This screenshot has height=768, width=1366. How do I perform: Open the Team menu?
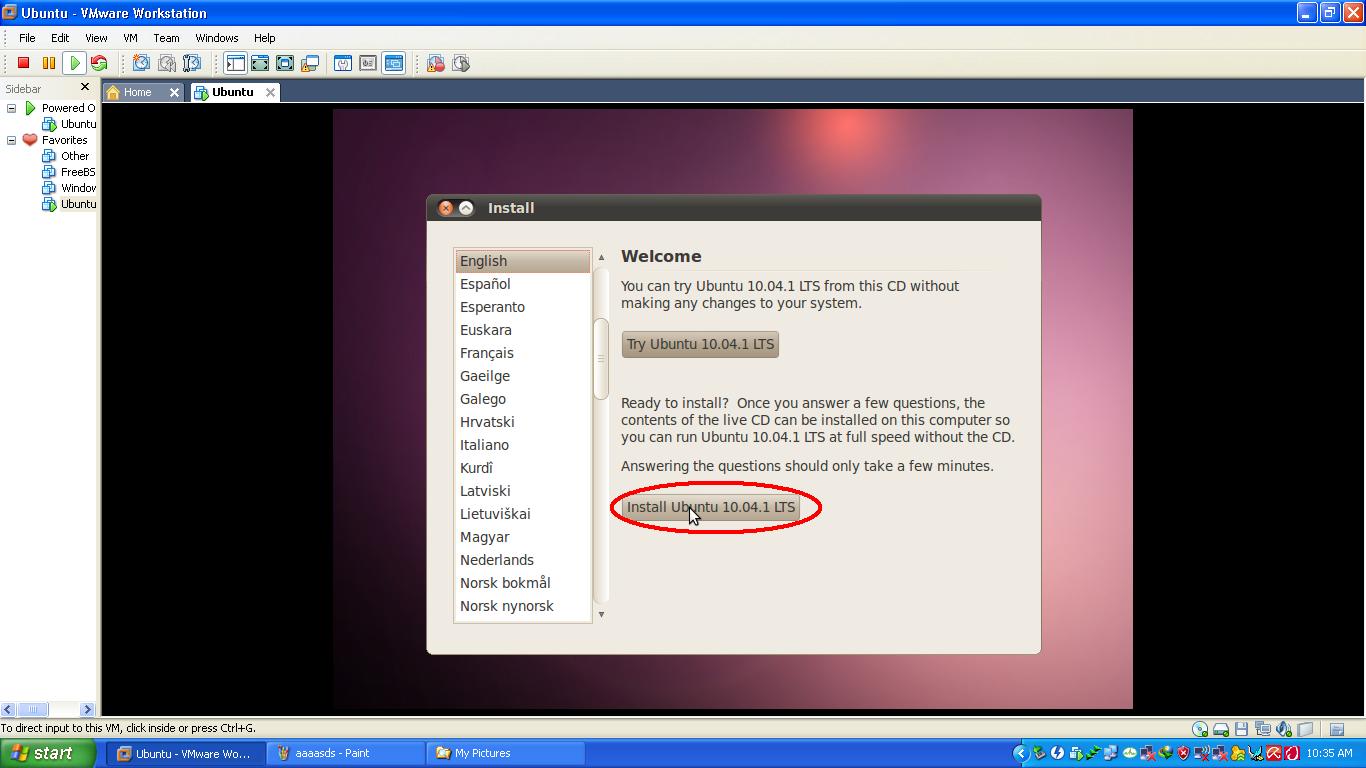(166, 38)
